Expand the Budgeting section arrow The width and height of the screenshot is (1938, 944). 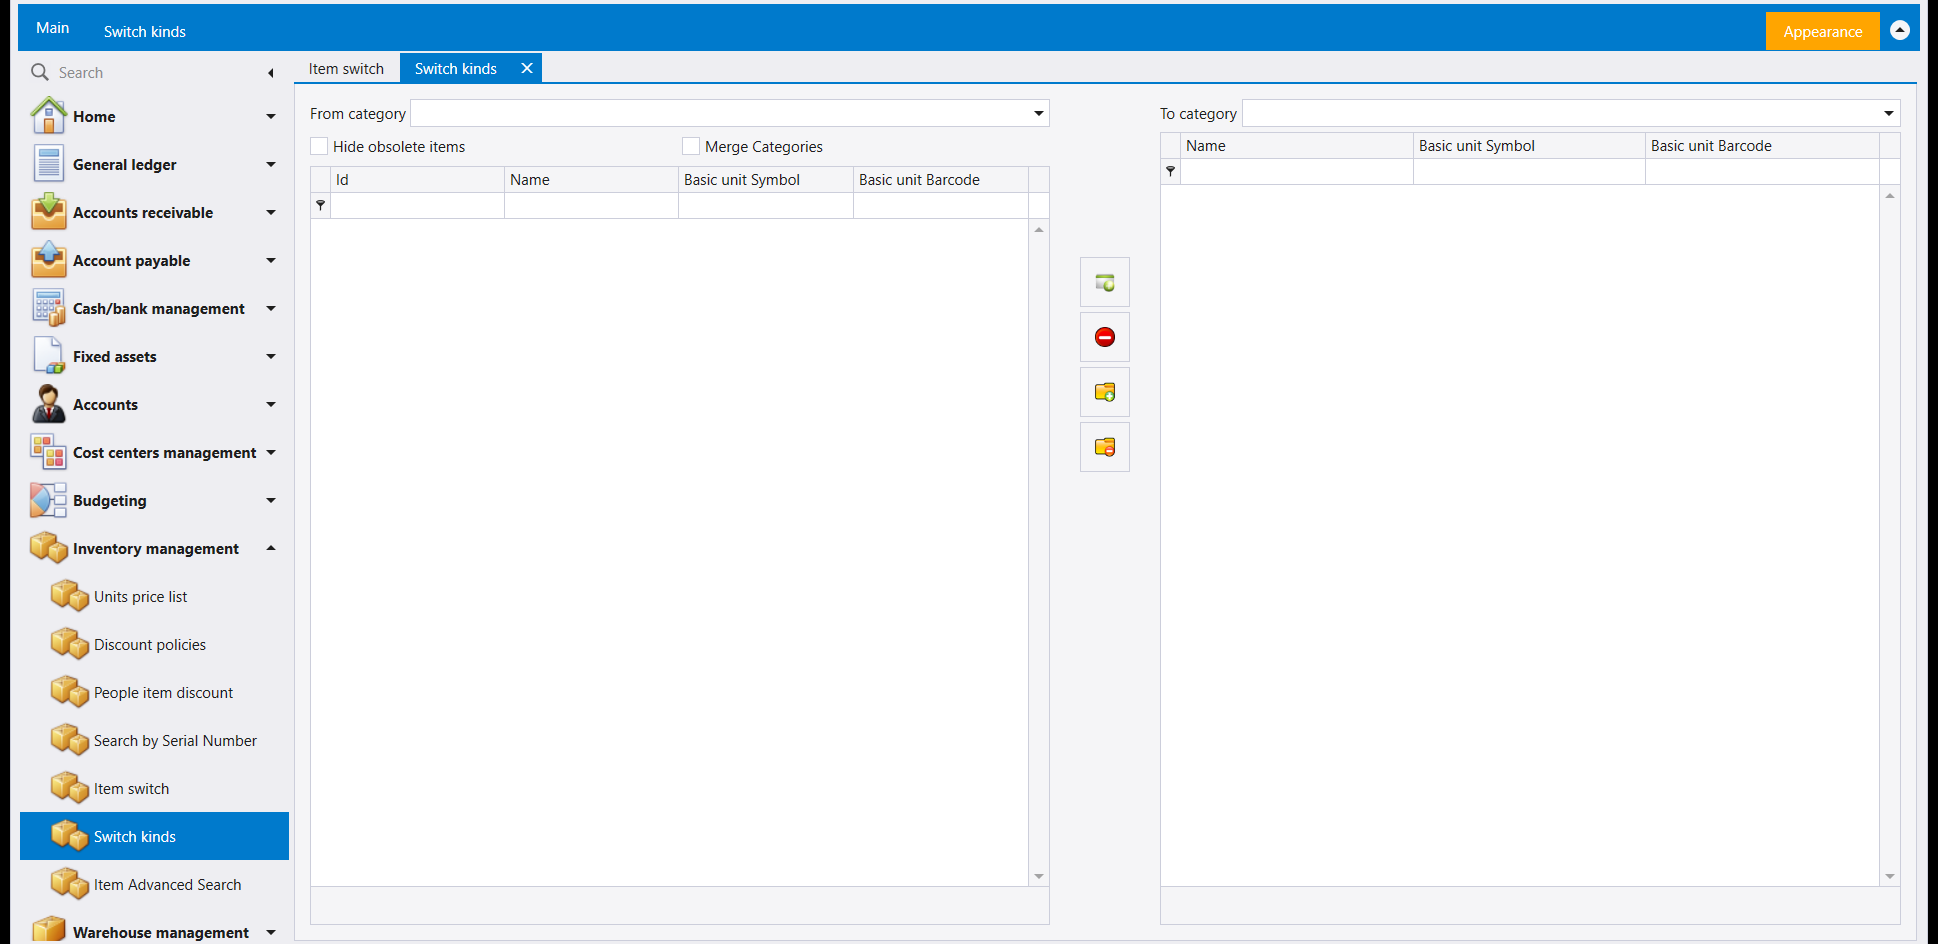(271, 500)
